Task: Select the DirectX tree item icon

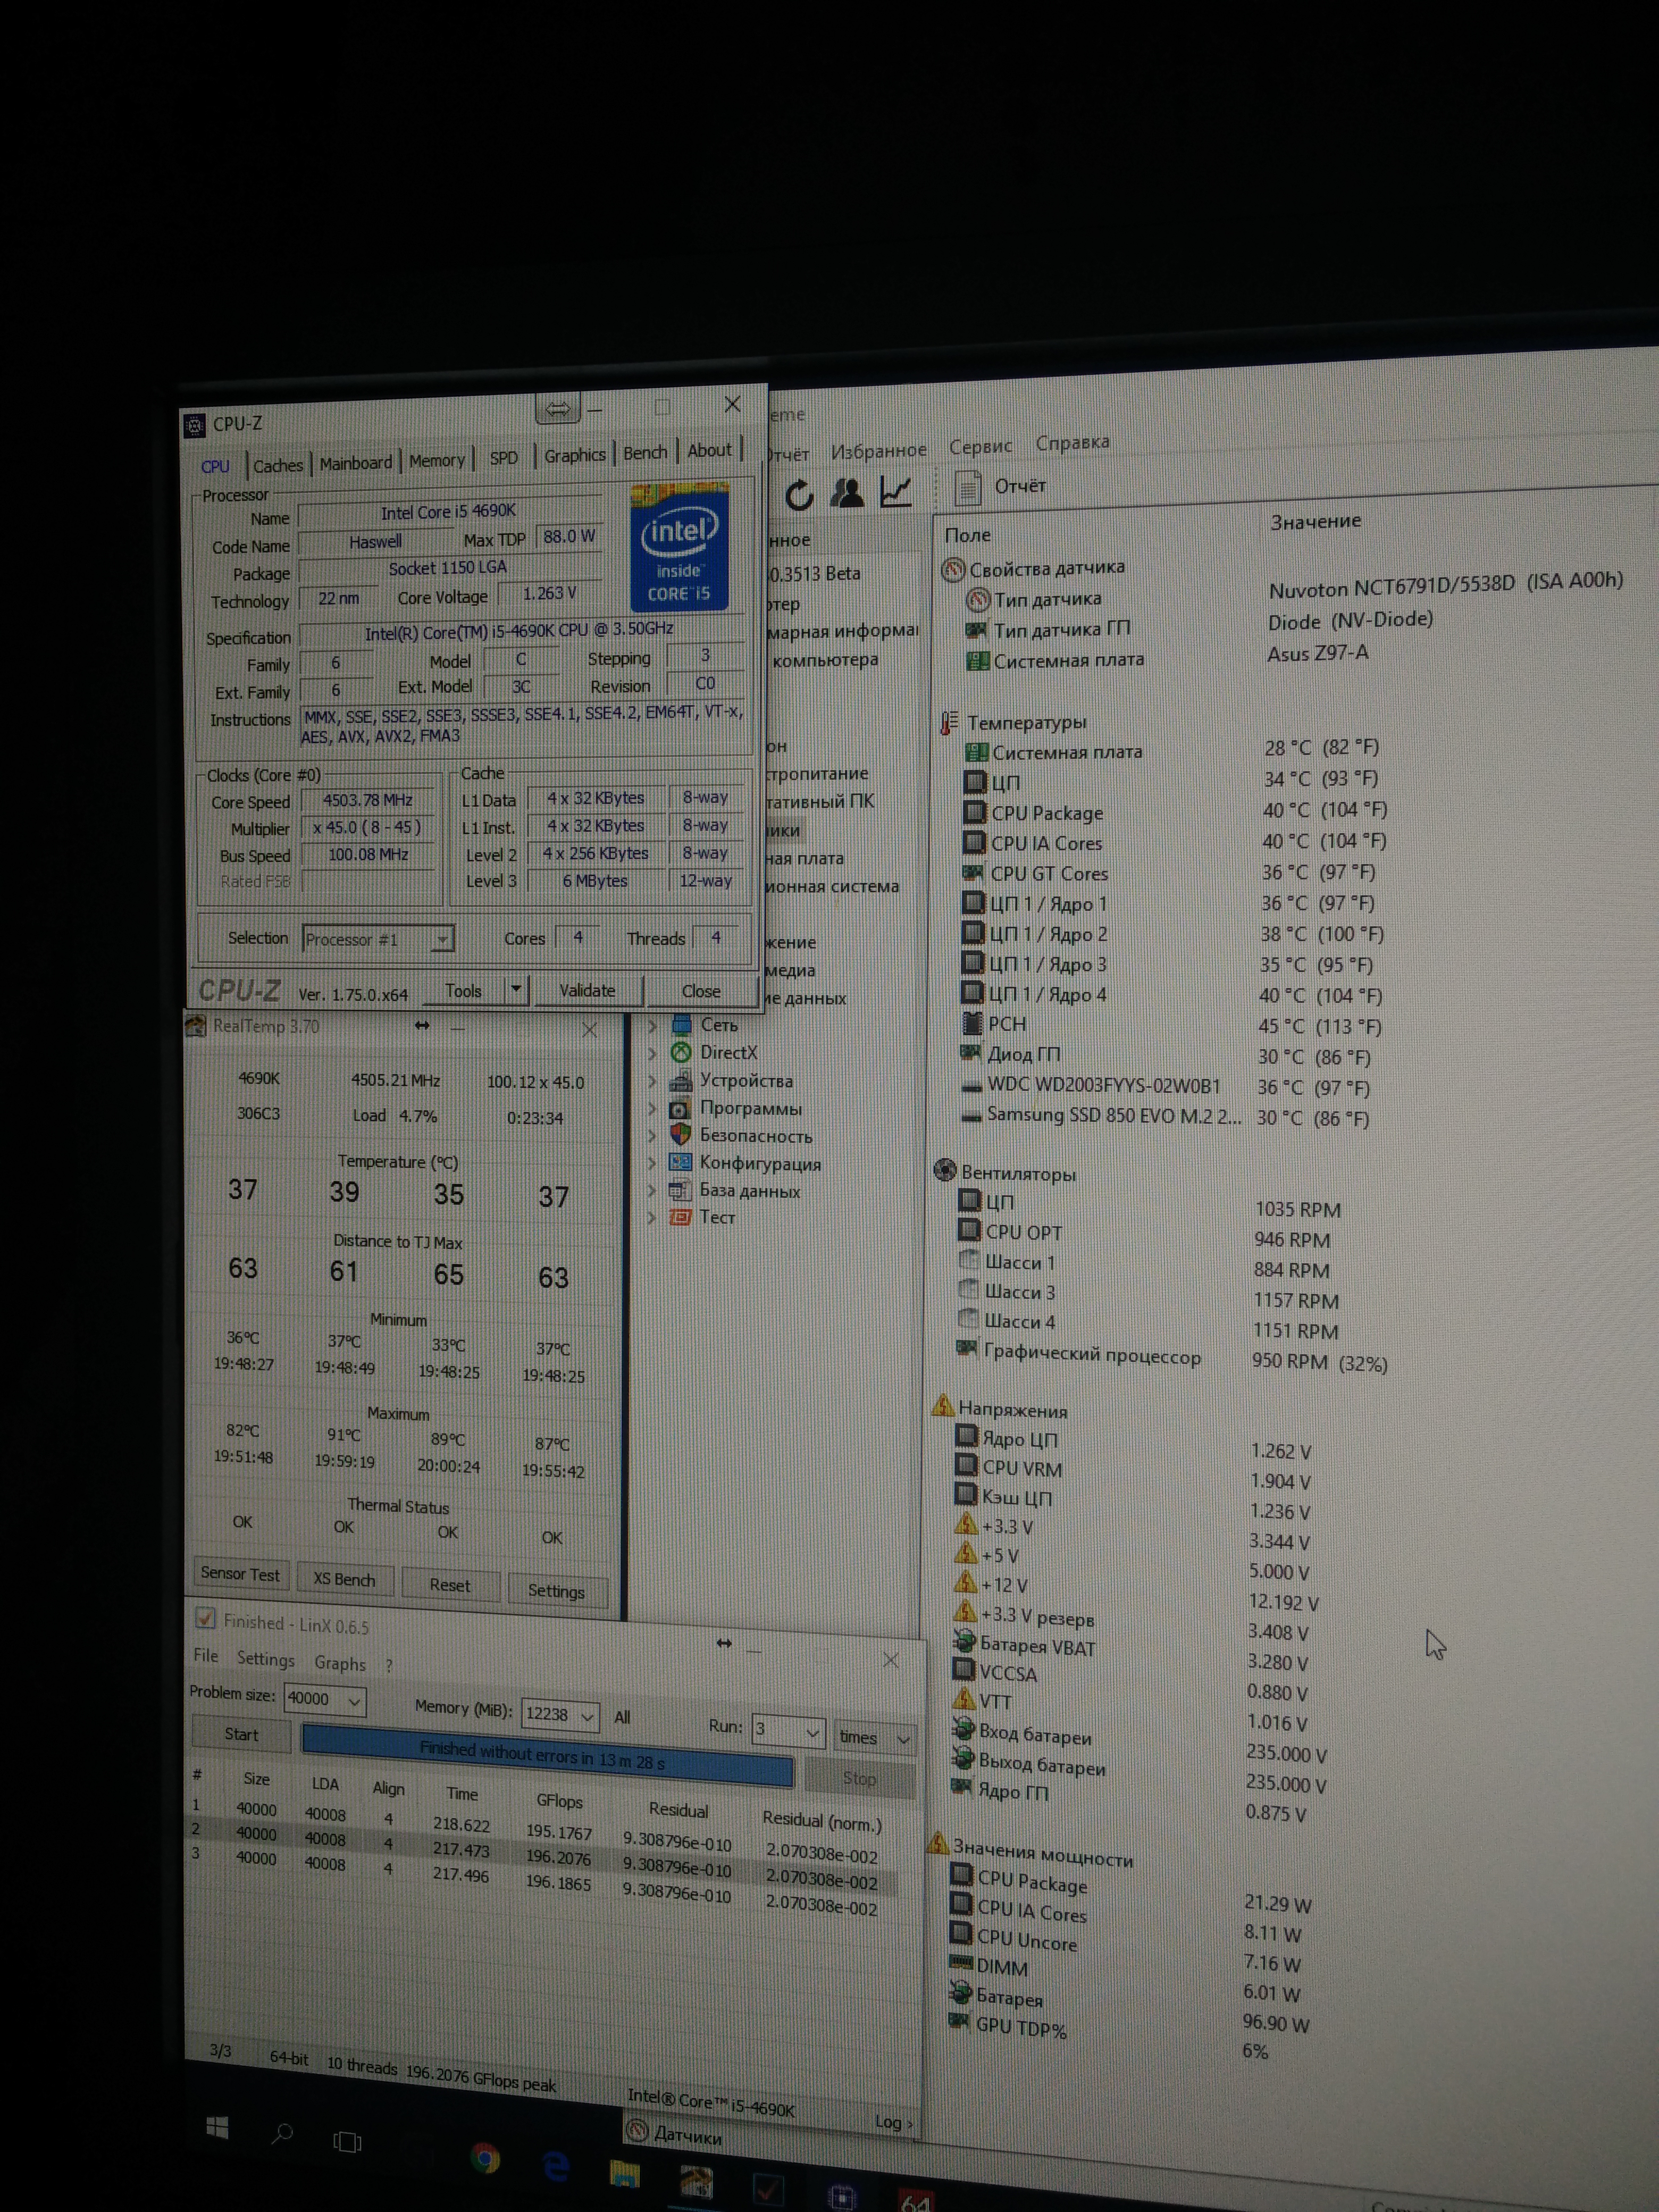Action: click(680, 1052)
